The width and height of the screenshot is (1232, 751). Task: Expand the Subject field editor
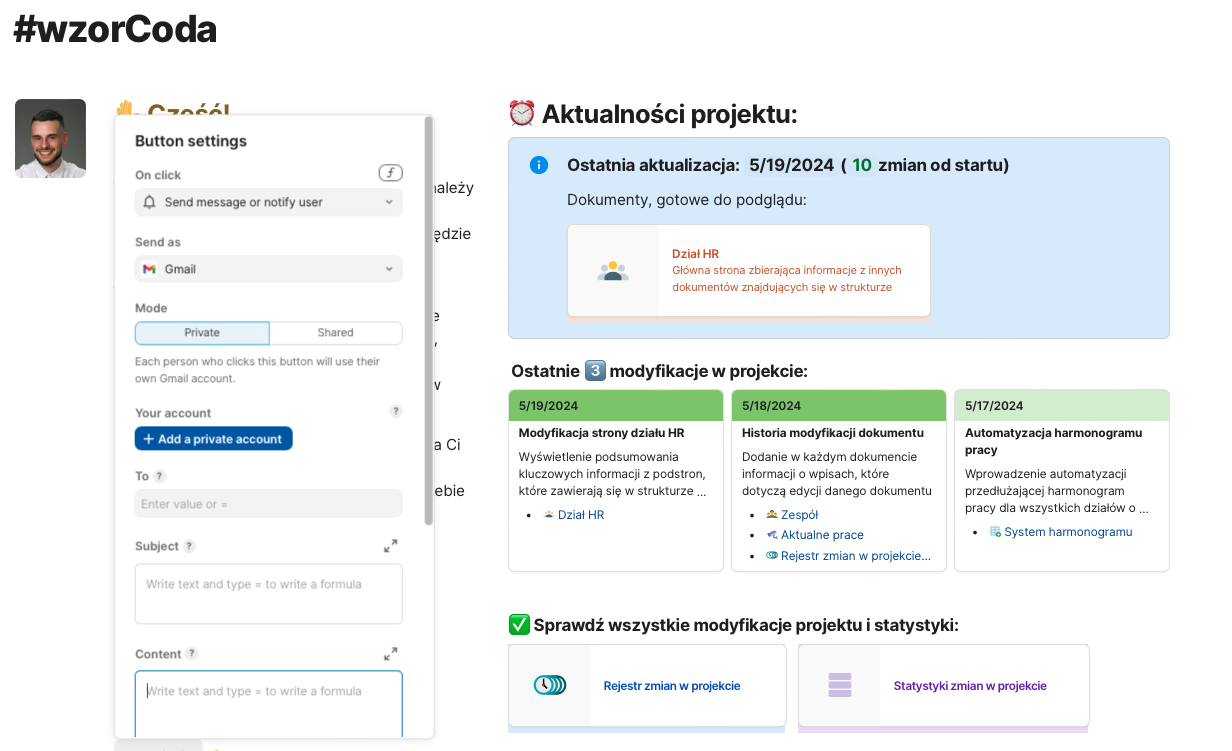(x=390, y=546)
